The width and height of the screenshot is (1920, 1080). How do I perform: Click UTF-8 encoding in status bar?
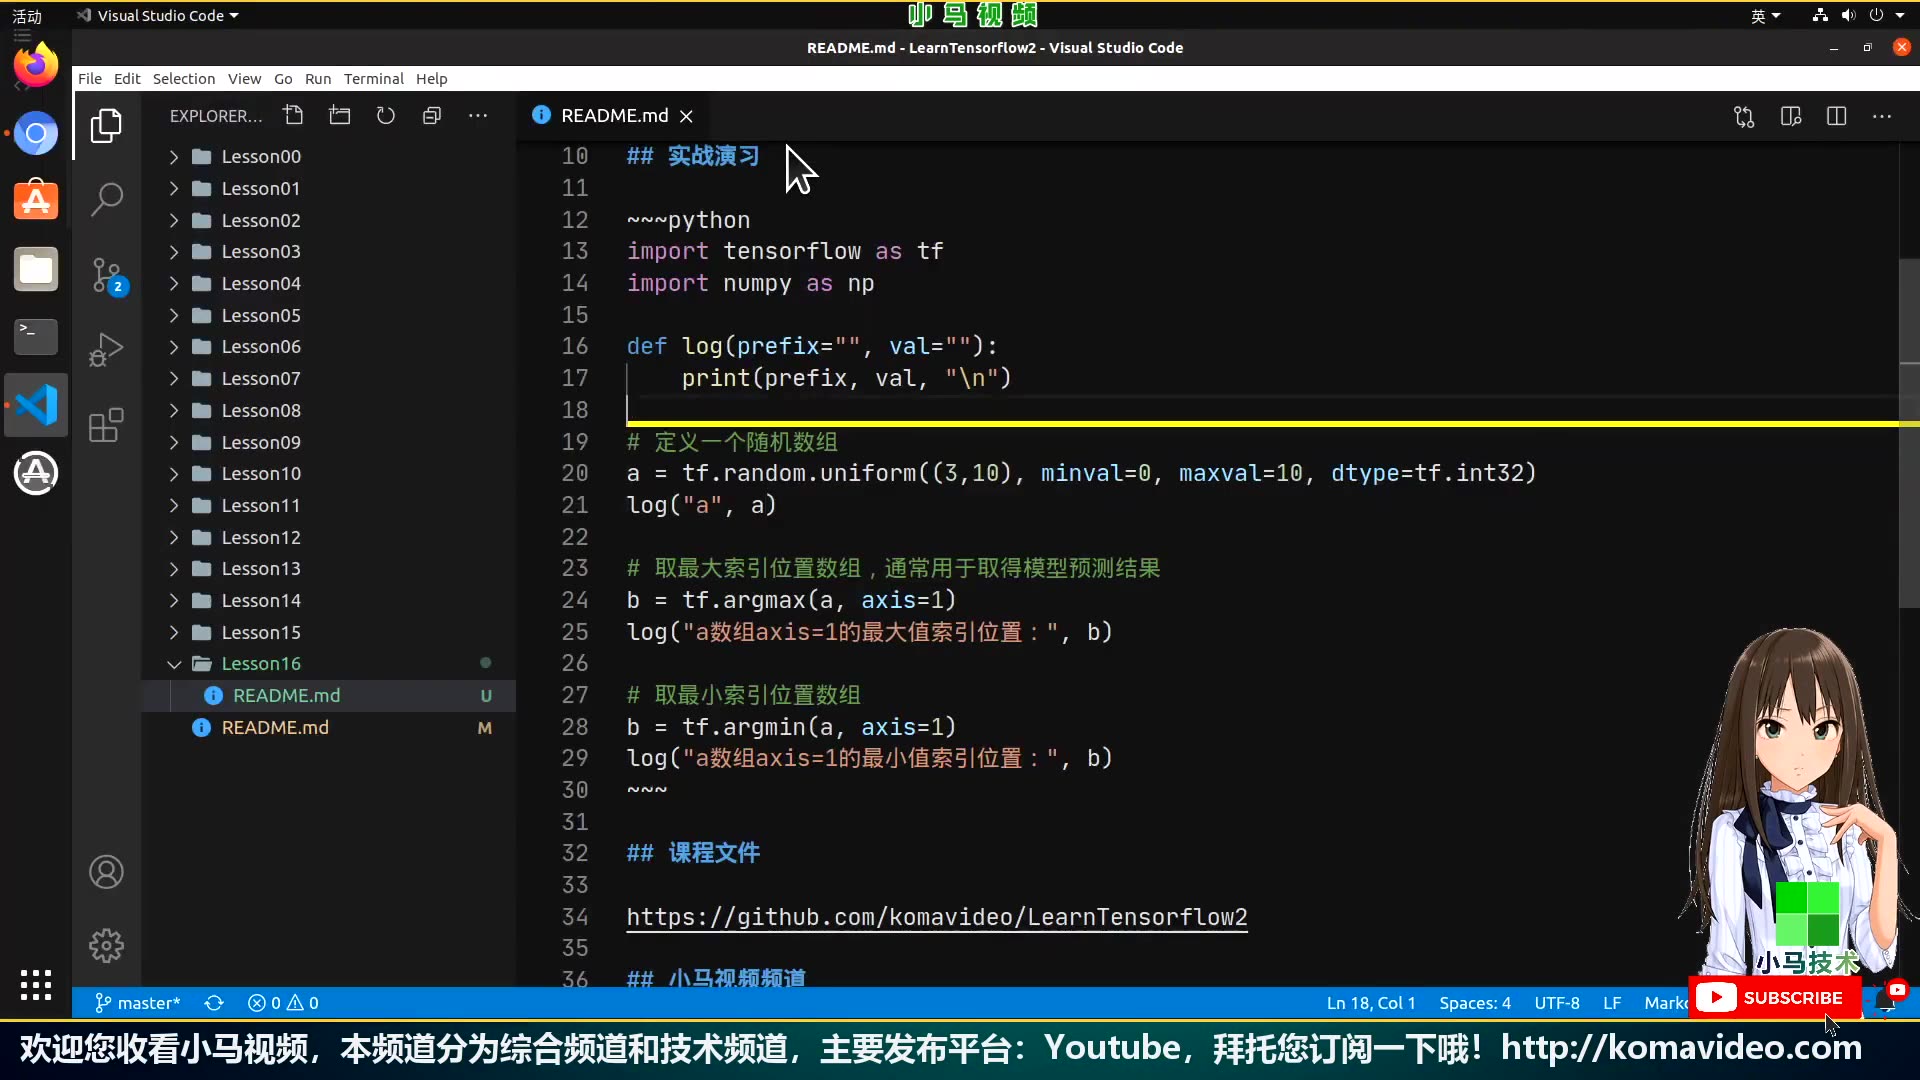(1557, 1003)
